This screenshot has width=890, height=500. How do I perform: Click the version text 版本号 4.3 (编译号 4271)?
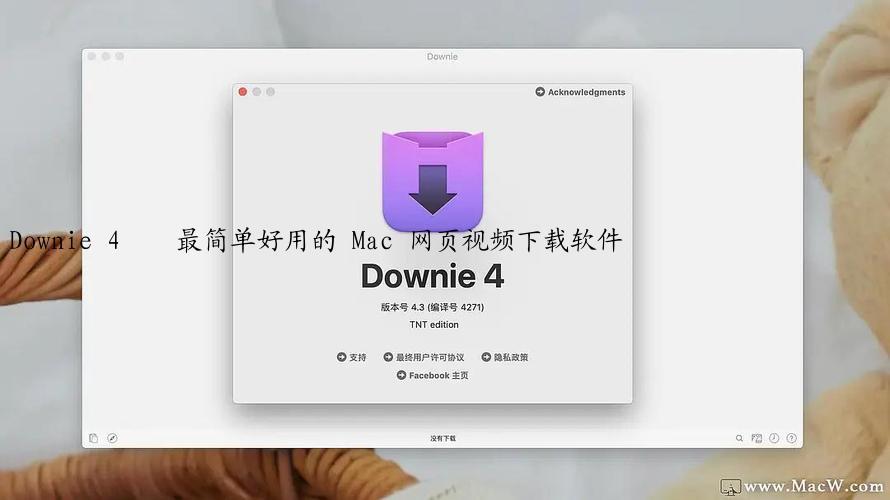(x=433, y=307)
